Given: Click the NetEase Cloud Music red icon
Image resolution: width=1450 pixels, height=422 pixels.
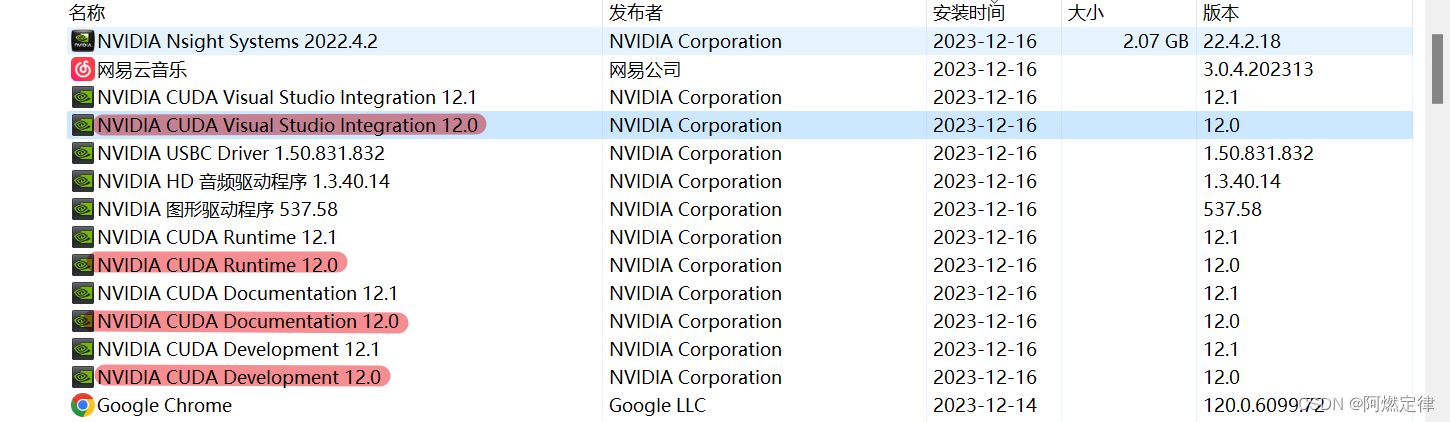Looking at the screenshot, I should point(83,69).
